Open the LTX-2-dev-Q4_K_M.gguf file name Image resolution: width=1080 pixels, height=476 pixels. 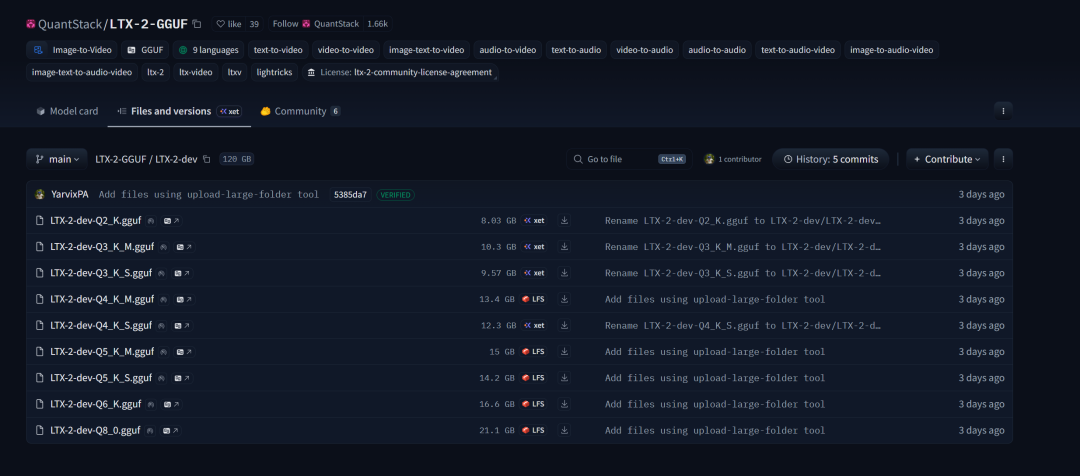click(102, 299)
